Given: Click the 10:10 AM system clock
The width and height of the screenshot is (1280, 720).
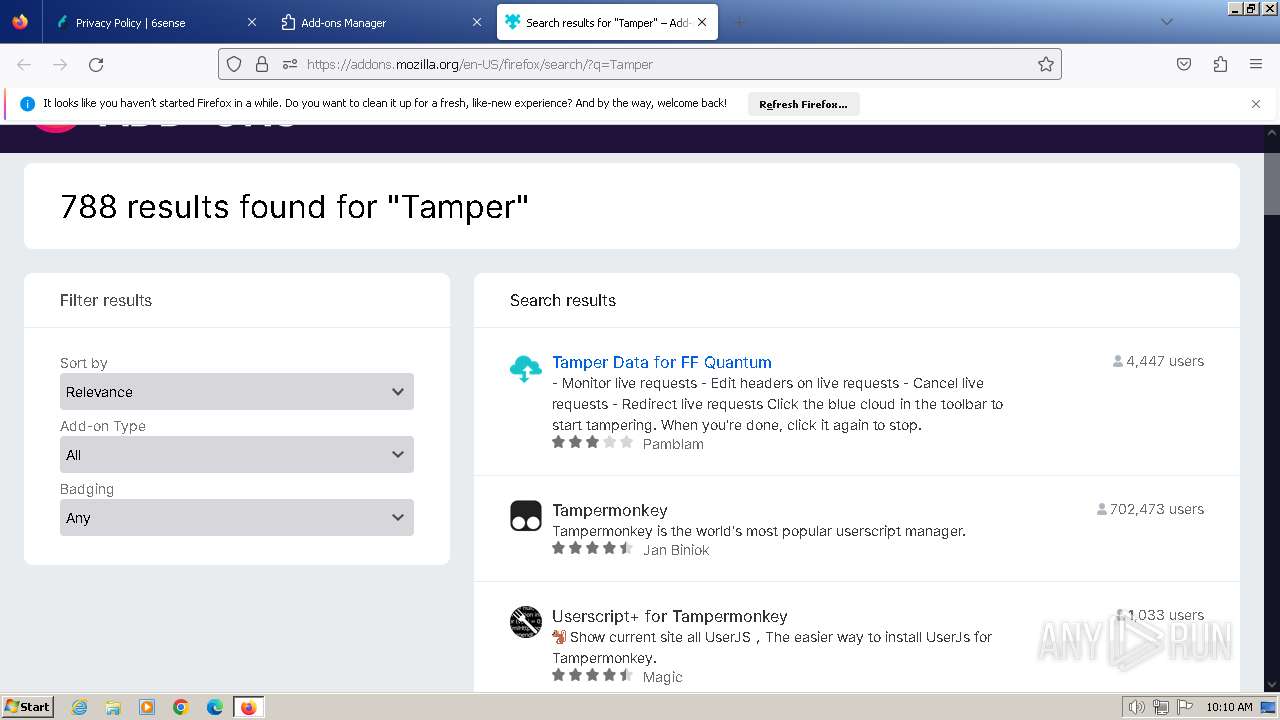Looking at the screenshot, I should tap(1229, 707).
